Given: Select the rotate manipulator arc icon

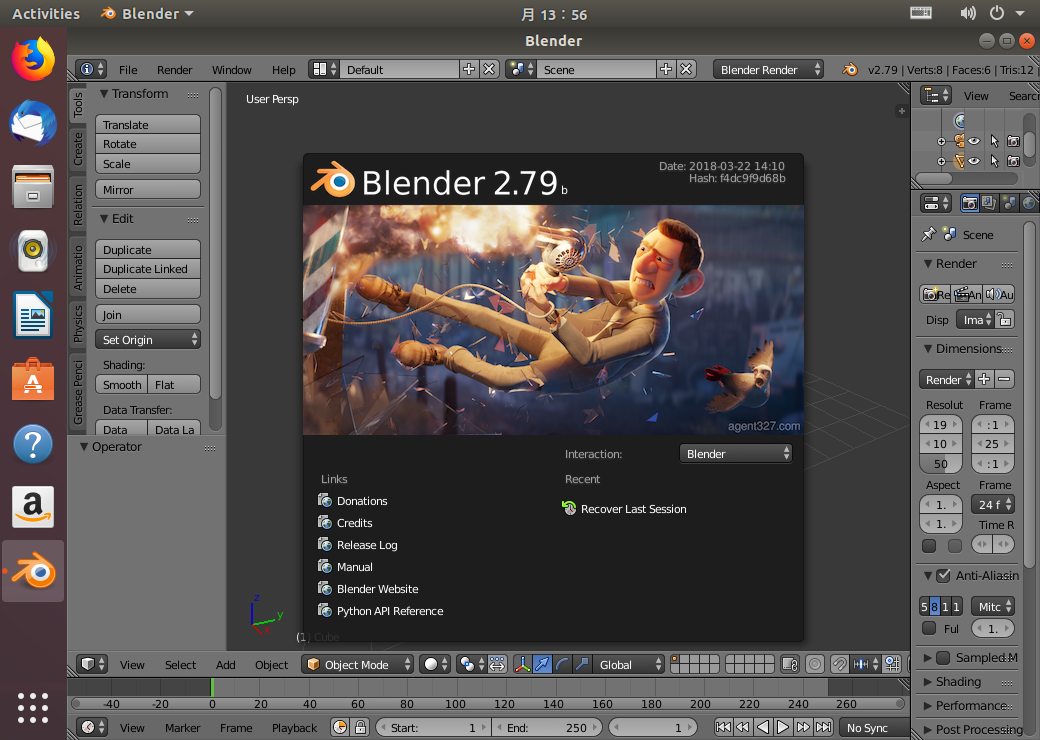Looking at the screenshot, I should pyautogui.click(x=562, y=664).
